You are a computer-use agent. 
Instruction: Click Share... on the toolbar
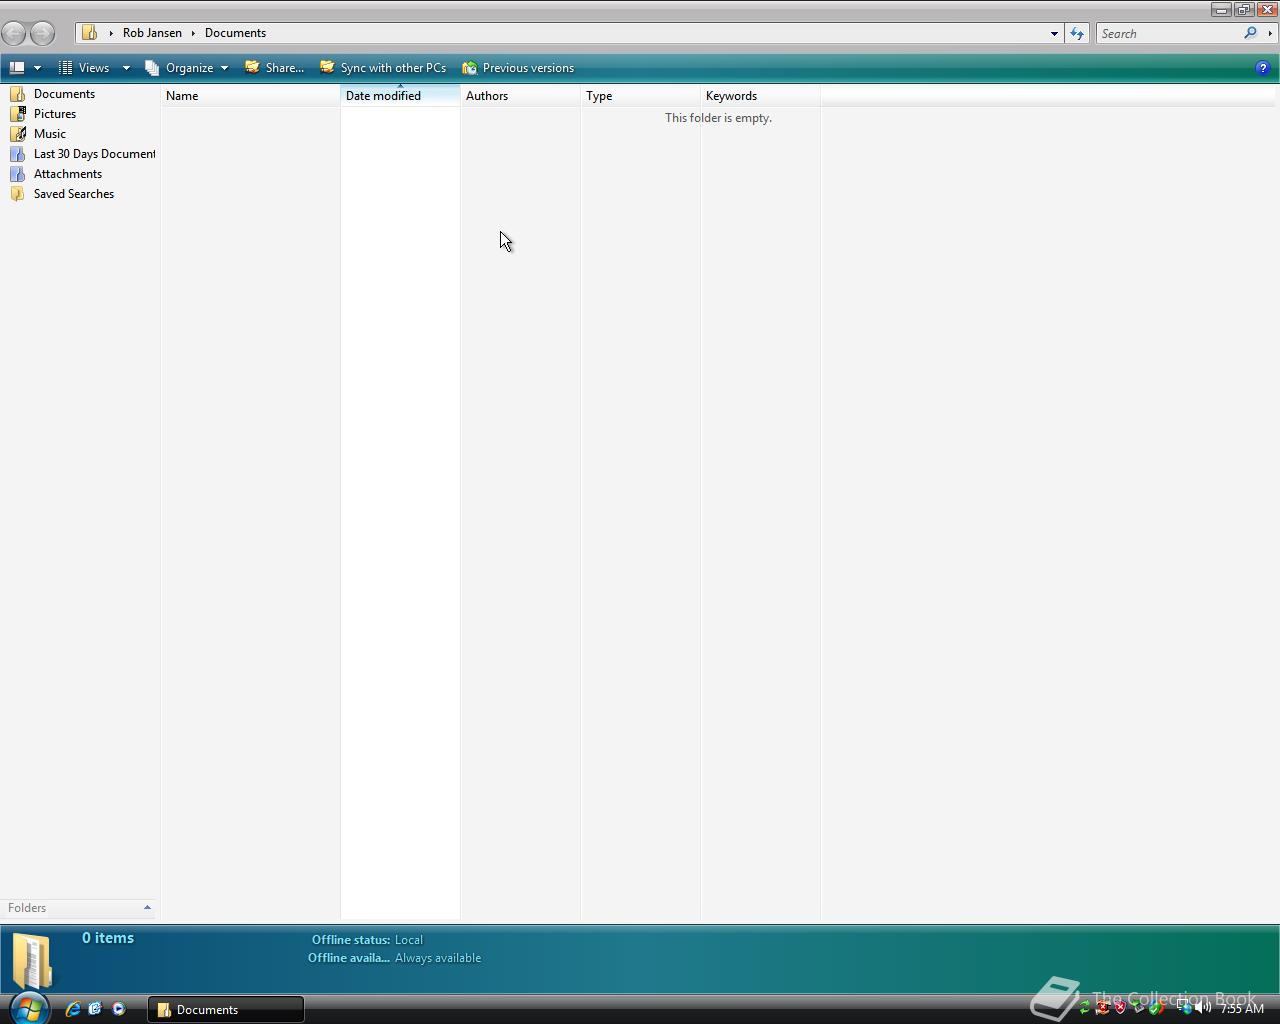coord(275,68)
